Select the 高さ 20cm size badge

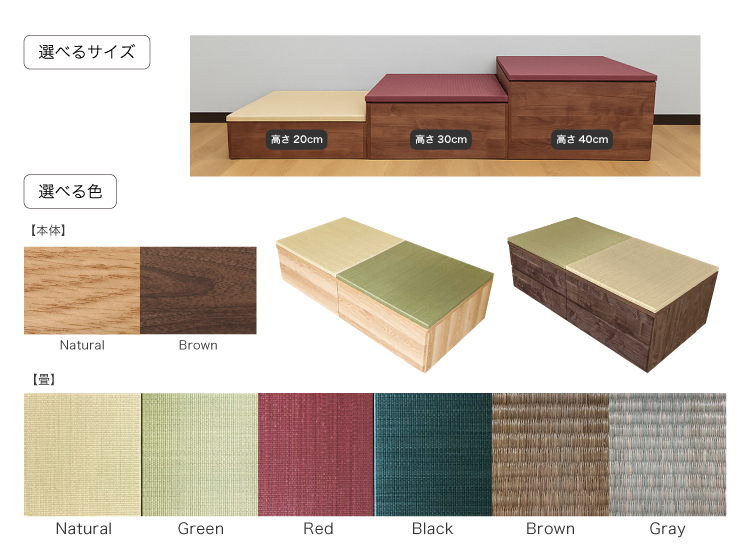coord(297,140)
